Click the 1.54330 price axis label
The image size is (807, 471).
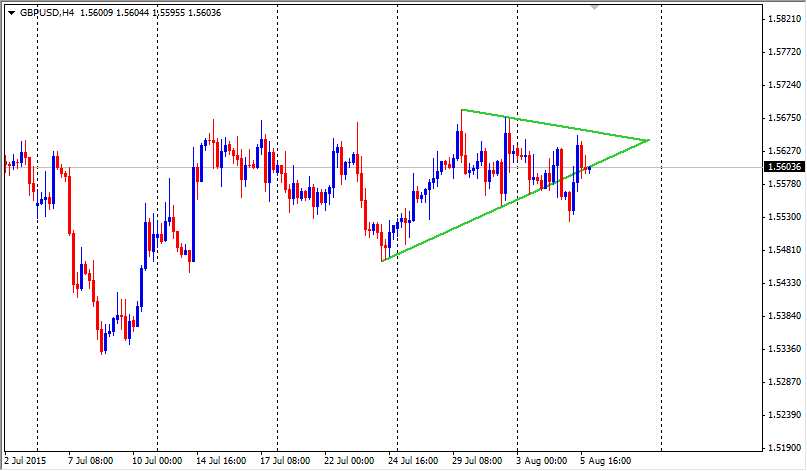click(x=784, y=283)
